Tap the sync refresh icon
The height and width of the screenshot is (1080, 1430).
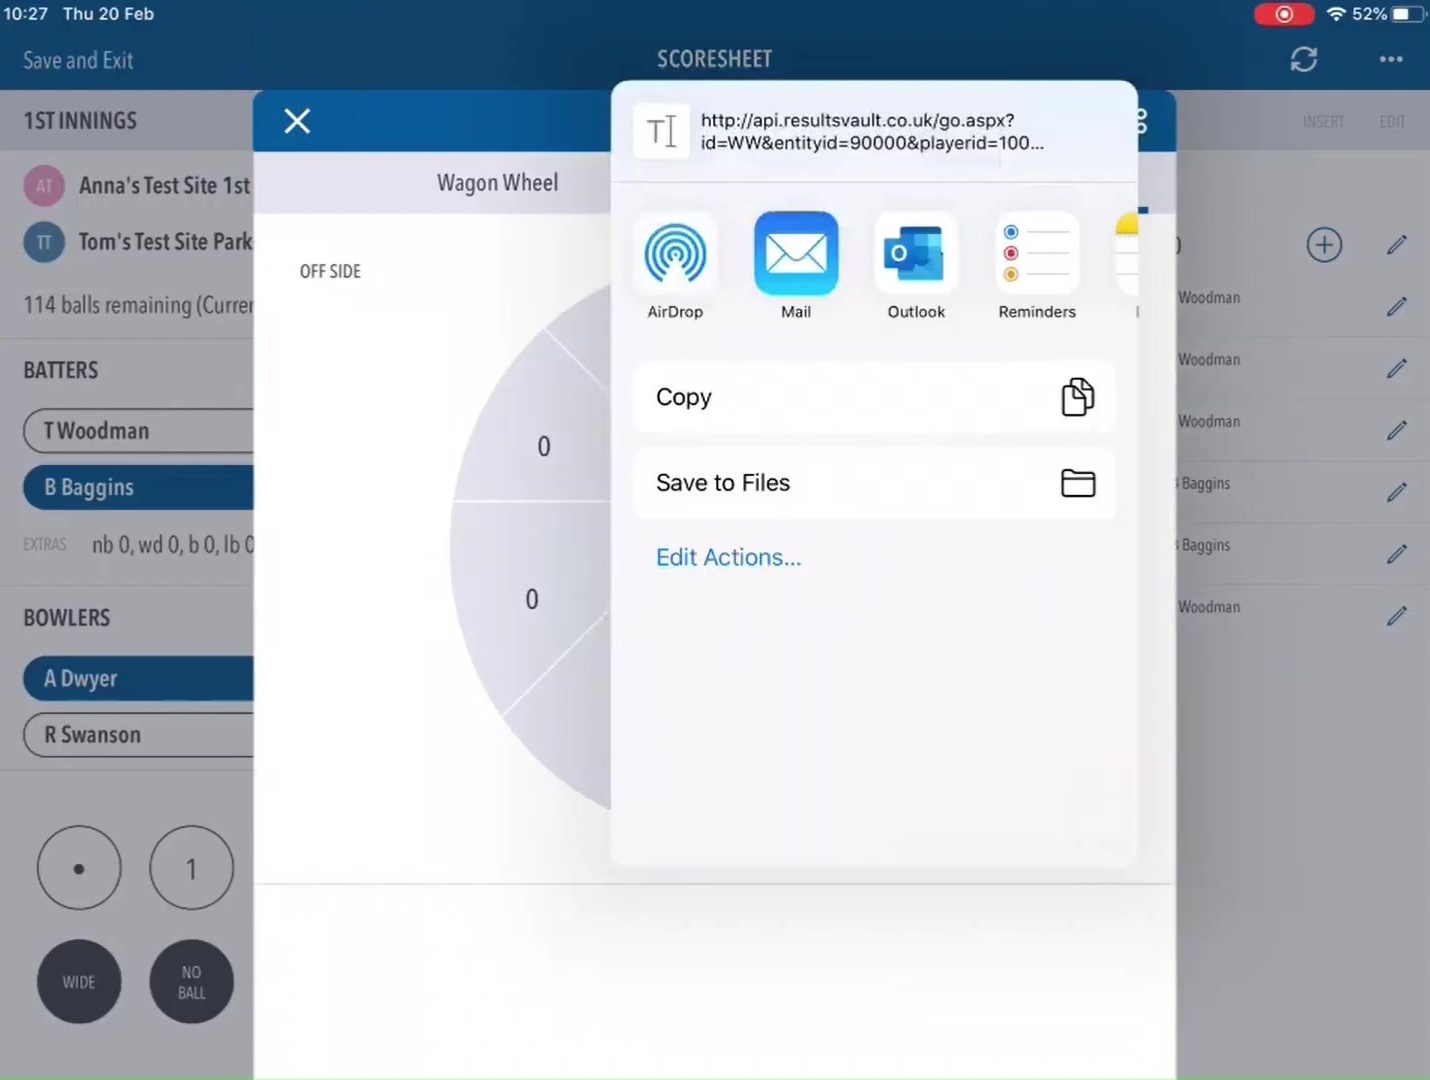coord(1303,60)
